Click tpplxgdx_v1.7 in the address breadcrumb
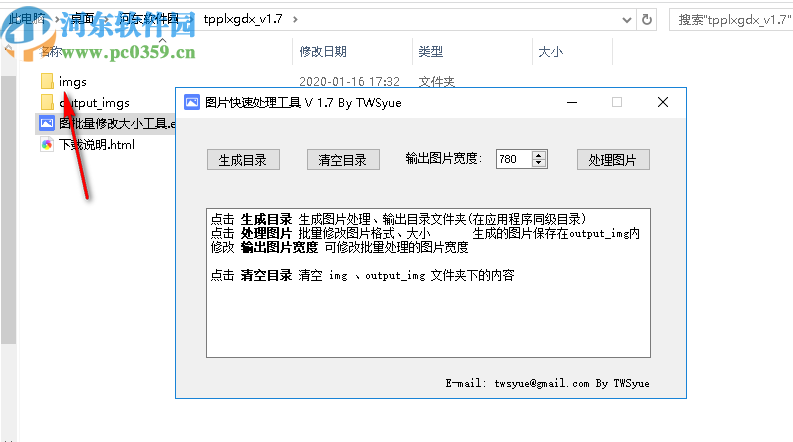 tap(243, 19)
